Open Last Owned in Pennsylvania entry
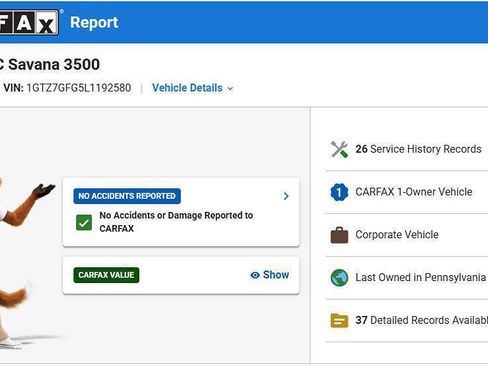This screenshot has width=488, height=366. [x=421, y=277]
